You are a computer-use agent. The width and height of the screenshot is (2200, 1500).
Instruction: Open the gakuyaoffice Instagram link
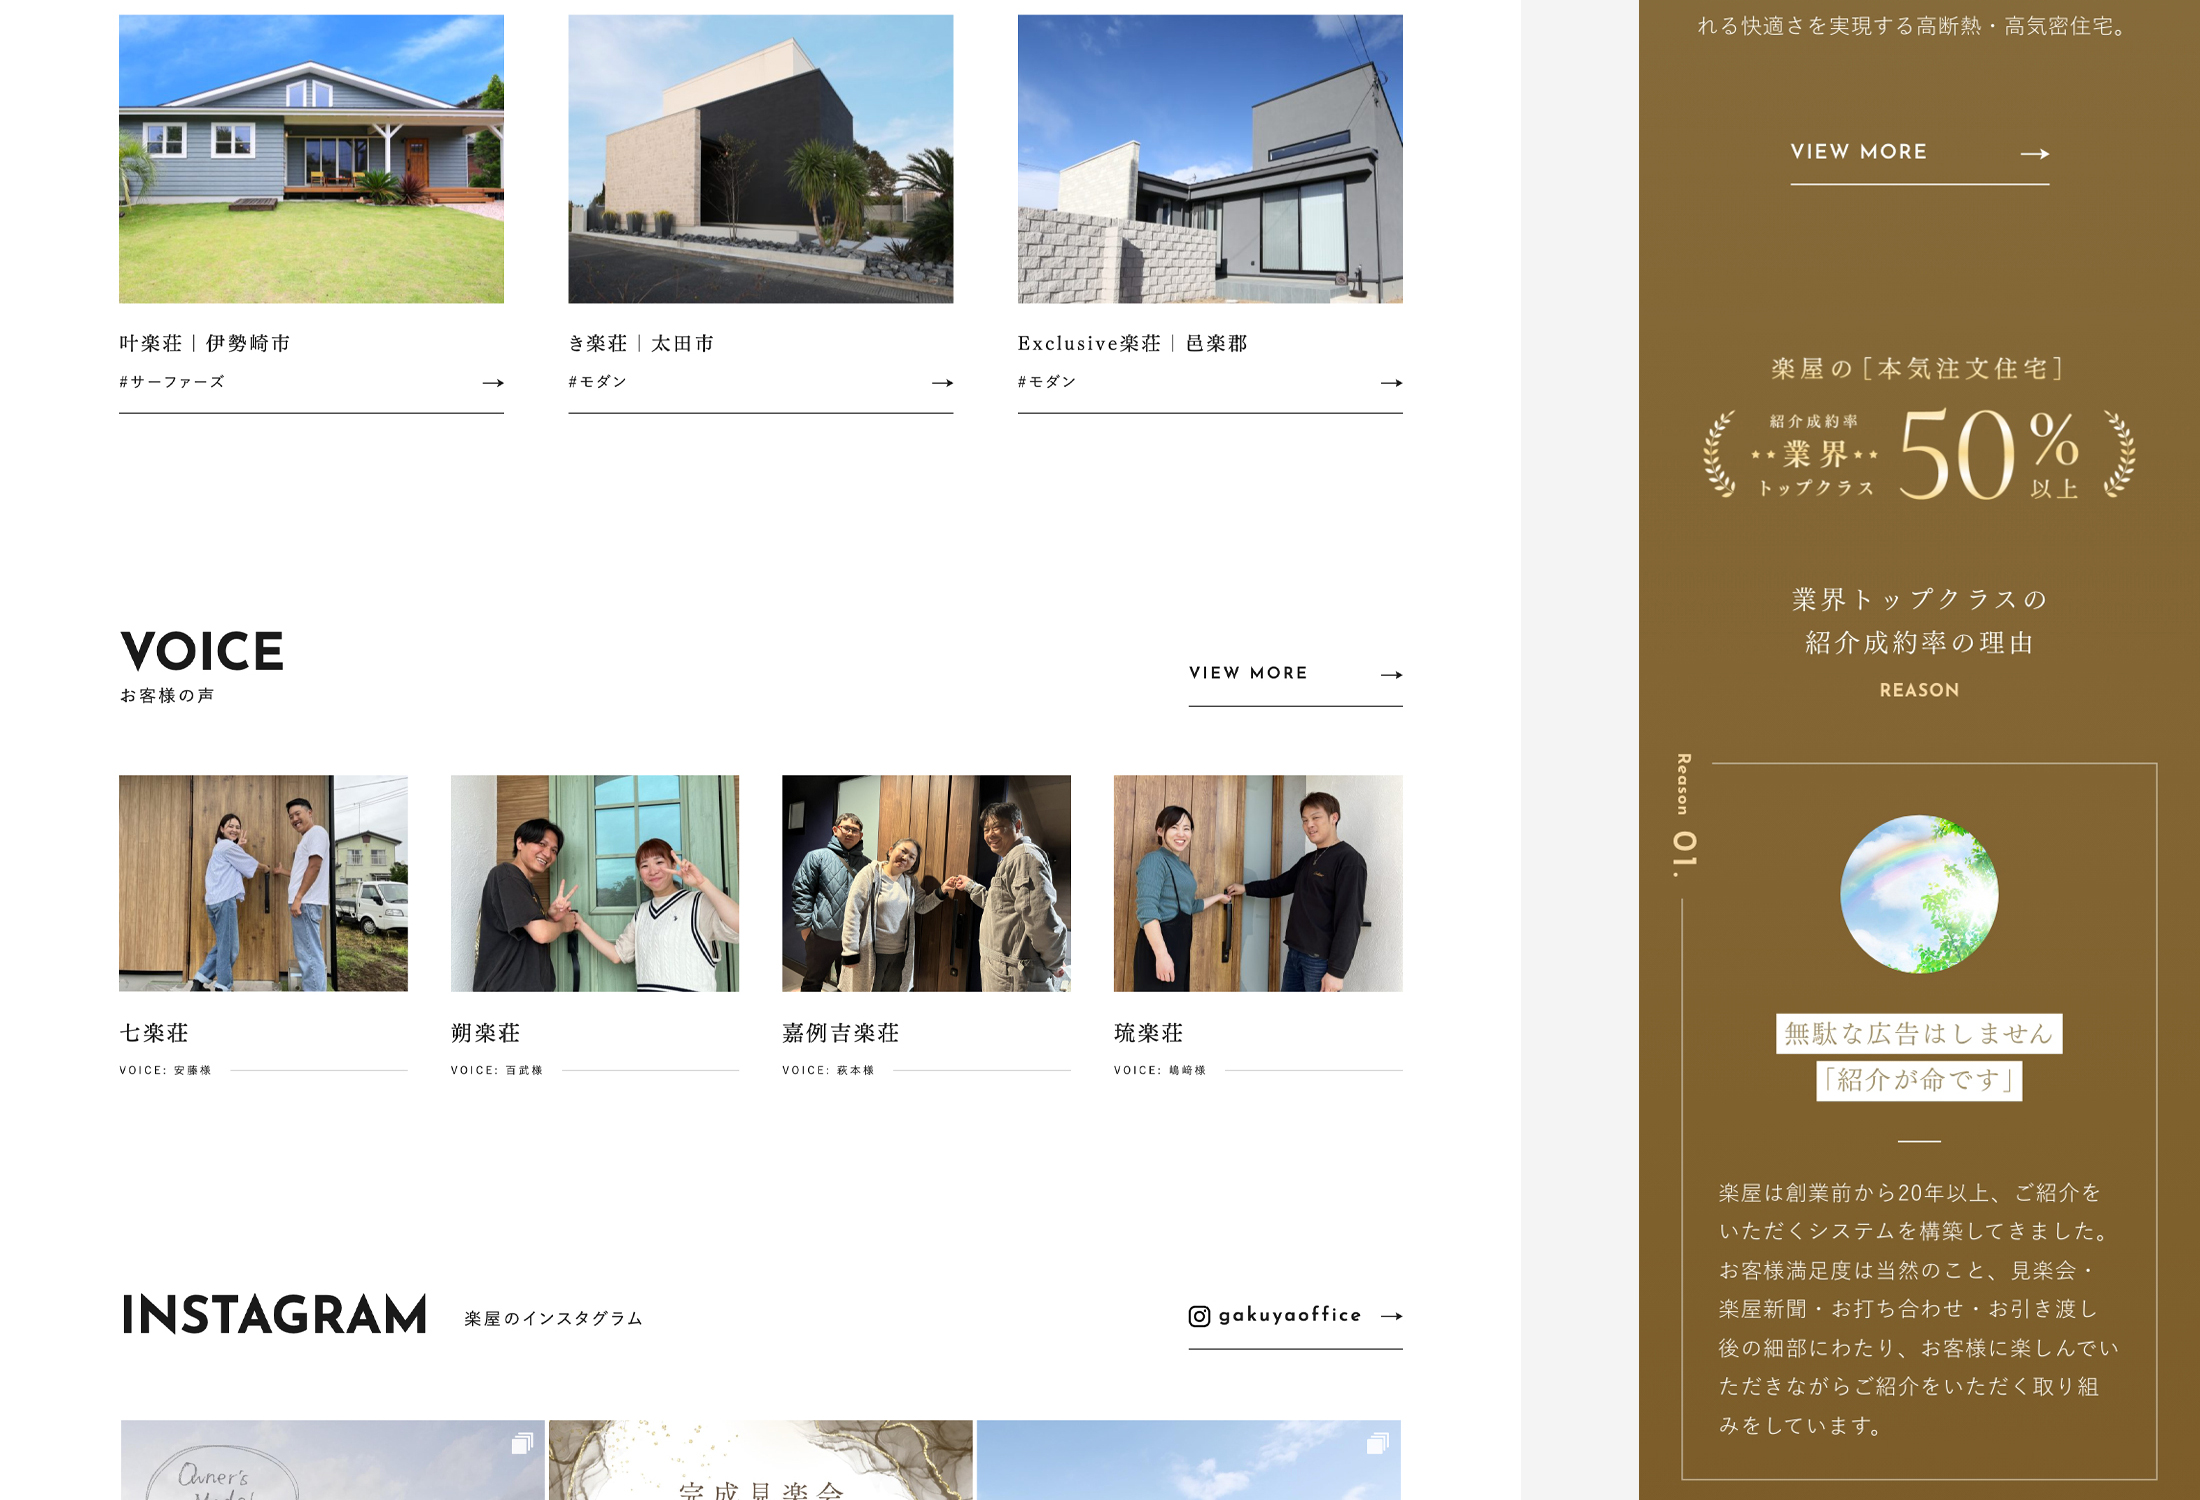point(1289,1315)
